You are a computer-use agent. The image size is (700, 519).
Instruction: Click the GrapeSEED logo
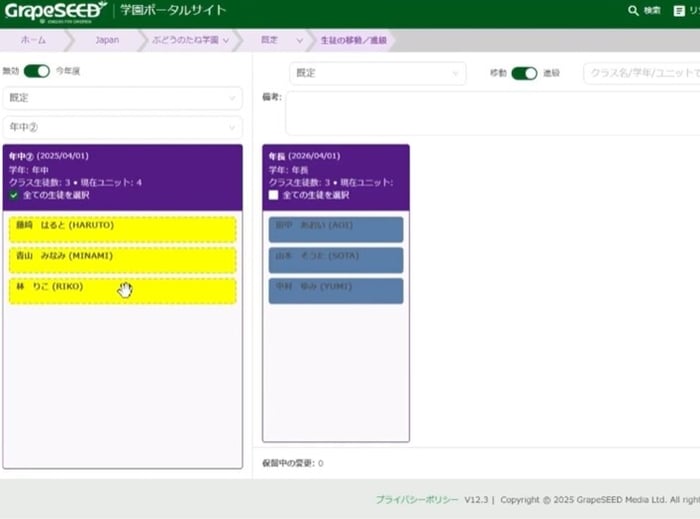pyautogui.click(x=55, y=12)
